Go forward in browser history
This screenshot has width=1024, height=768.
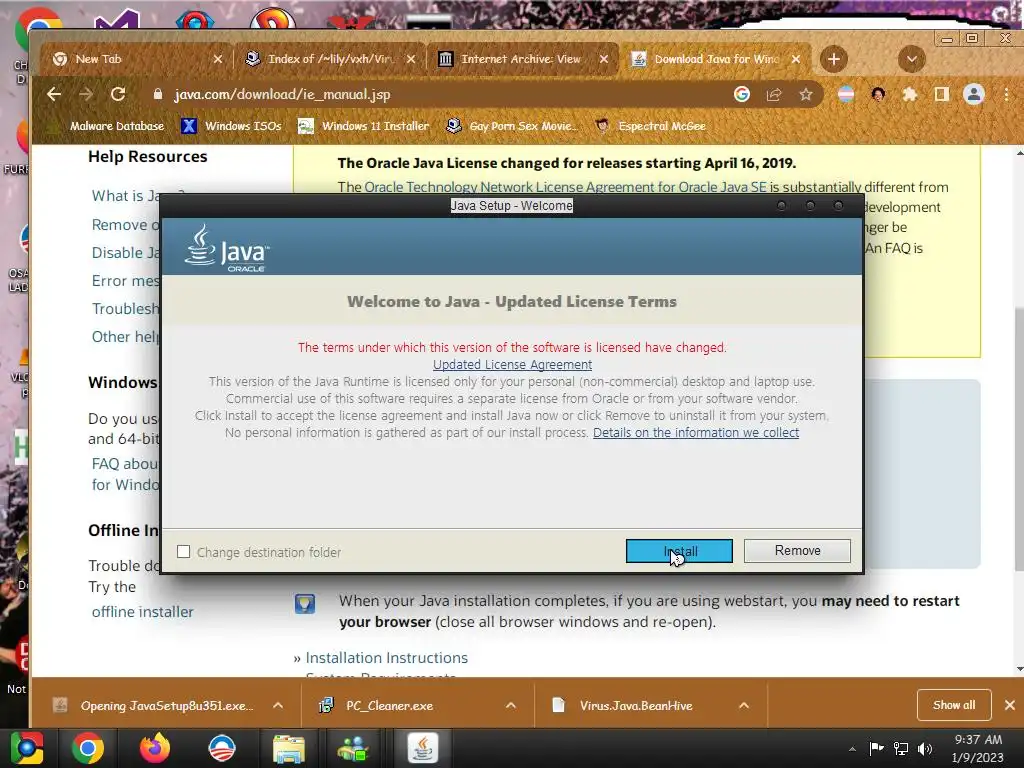[x=86, y=94]
